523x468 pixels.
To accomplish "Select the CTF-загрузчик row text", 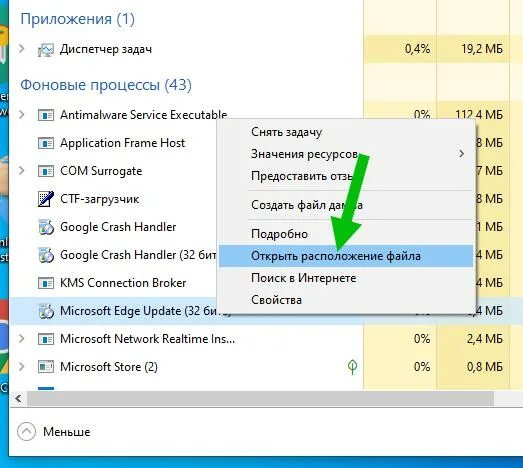I will pos(99,199).
